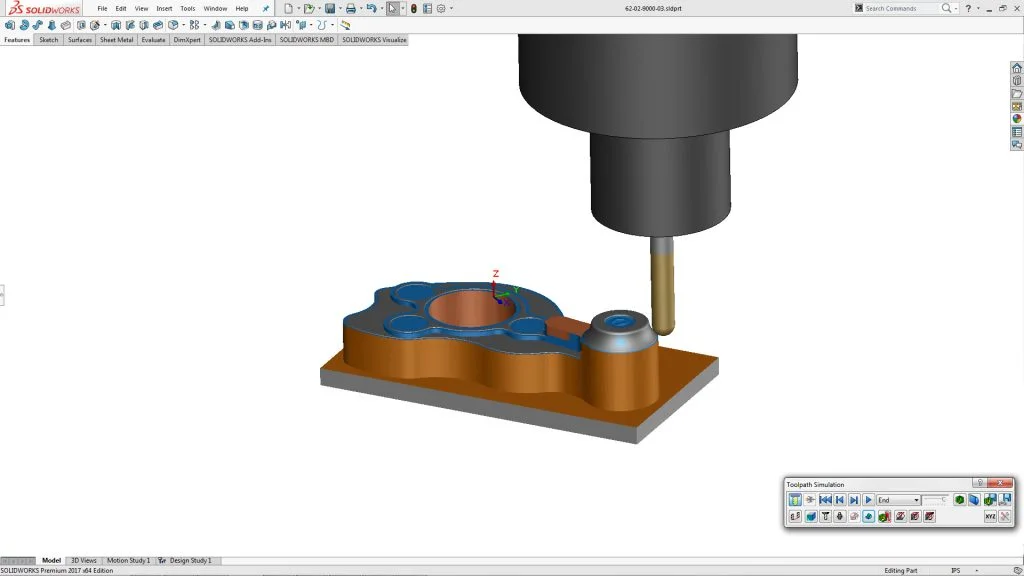Rewind toolpath simulation to the start
This screenshot has height=576, width=1024.
coord(825,500)
